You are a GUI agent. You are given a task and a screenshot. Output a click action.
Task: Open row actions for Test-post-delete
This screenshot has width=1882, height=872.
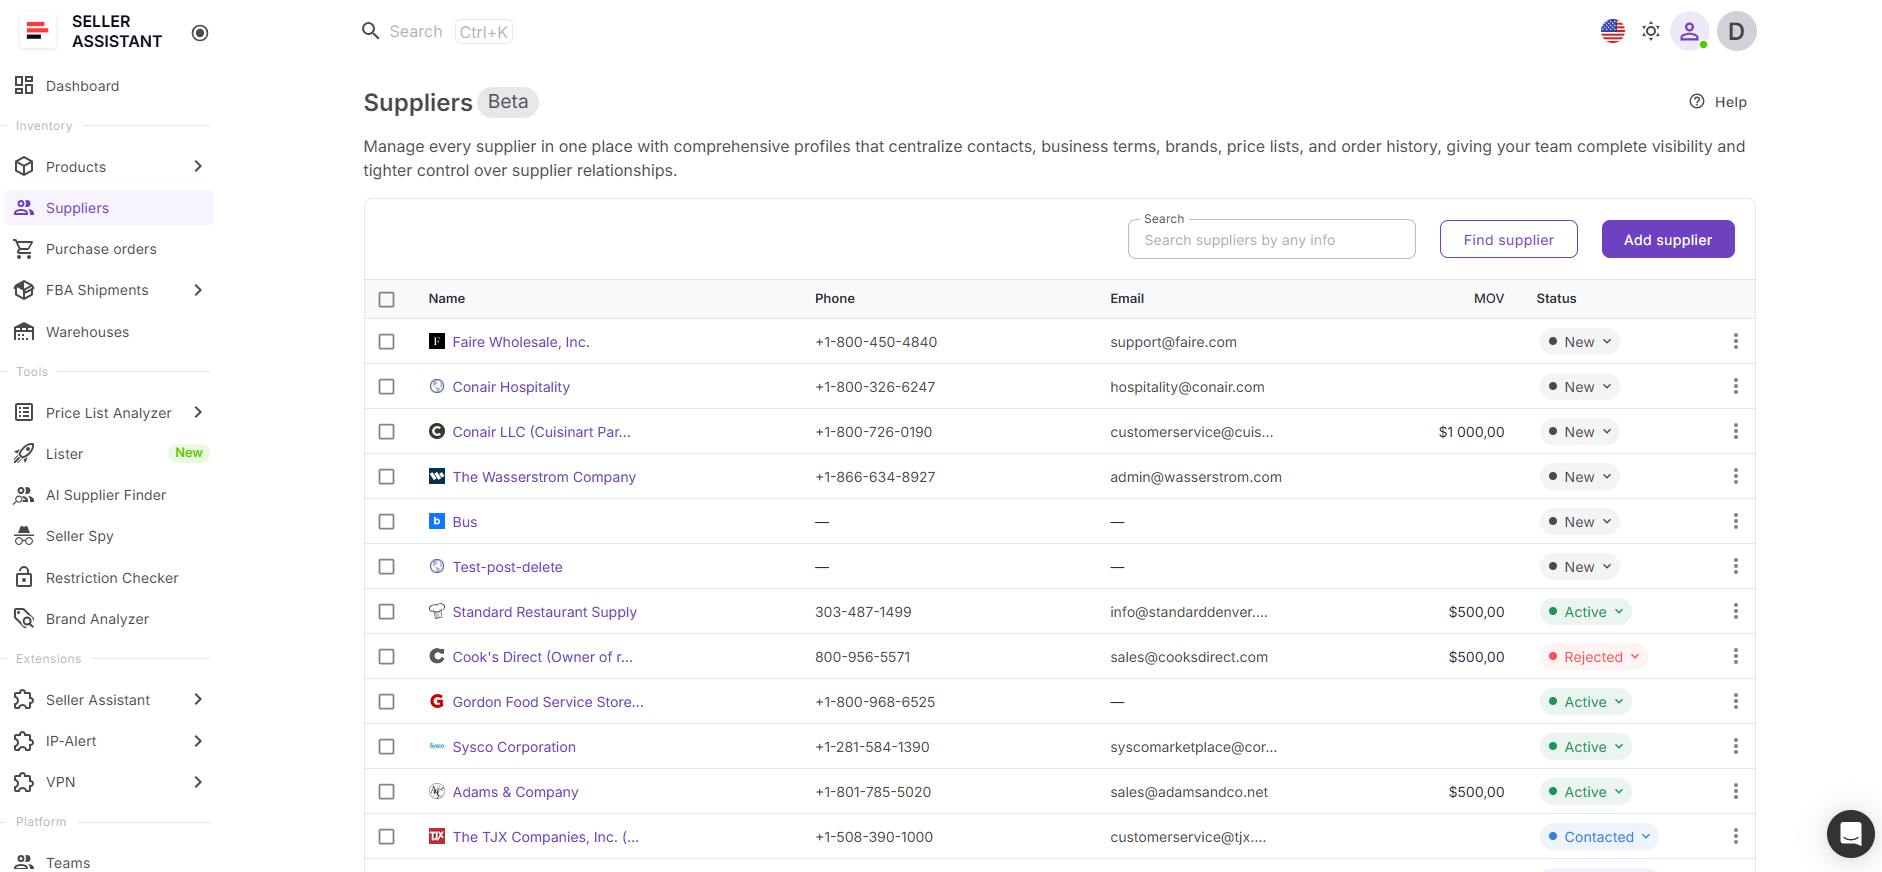tap(1736, 566)
